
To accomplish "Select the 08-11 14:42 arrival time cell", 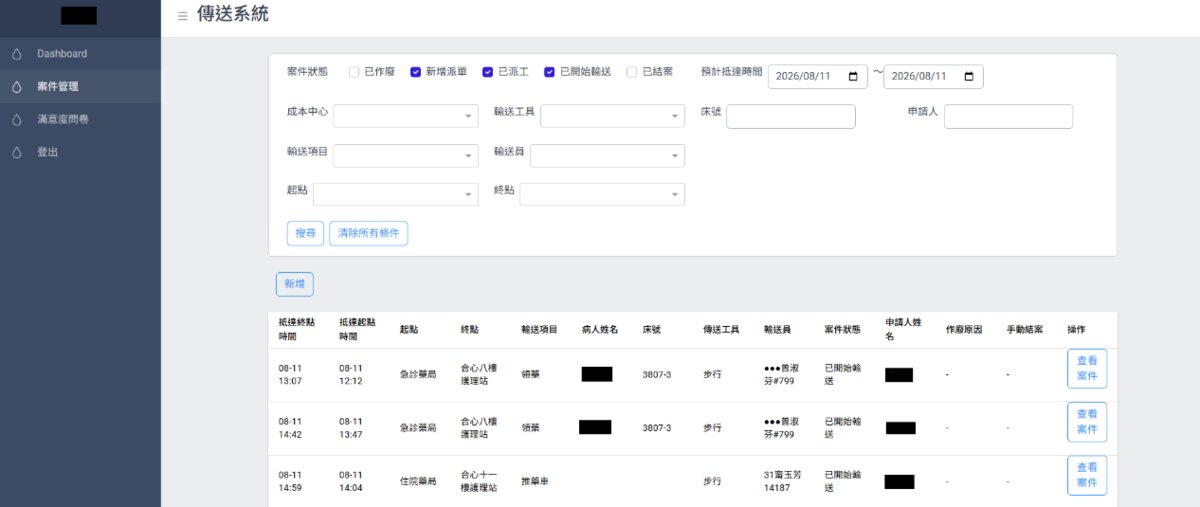I will (292, 427).
